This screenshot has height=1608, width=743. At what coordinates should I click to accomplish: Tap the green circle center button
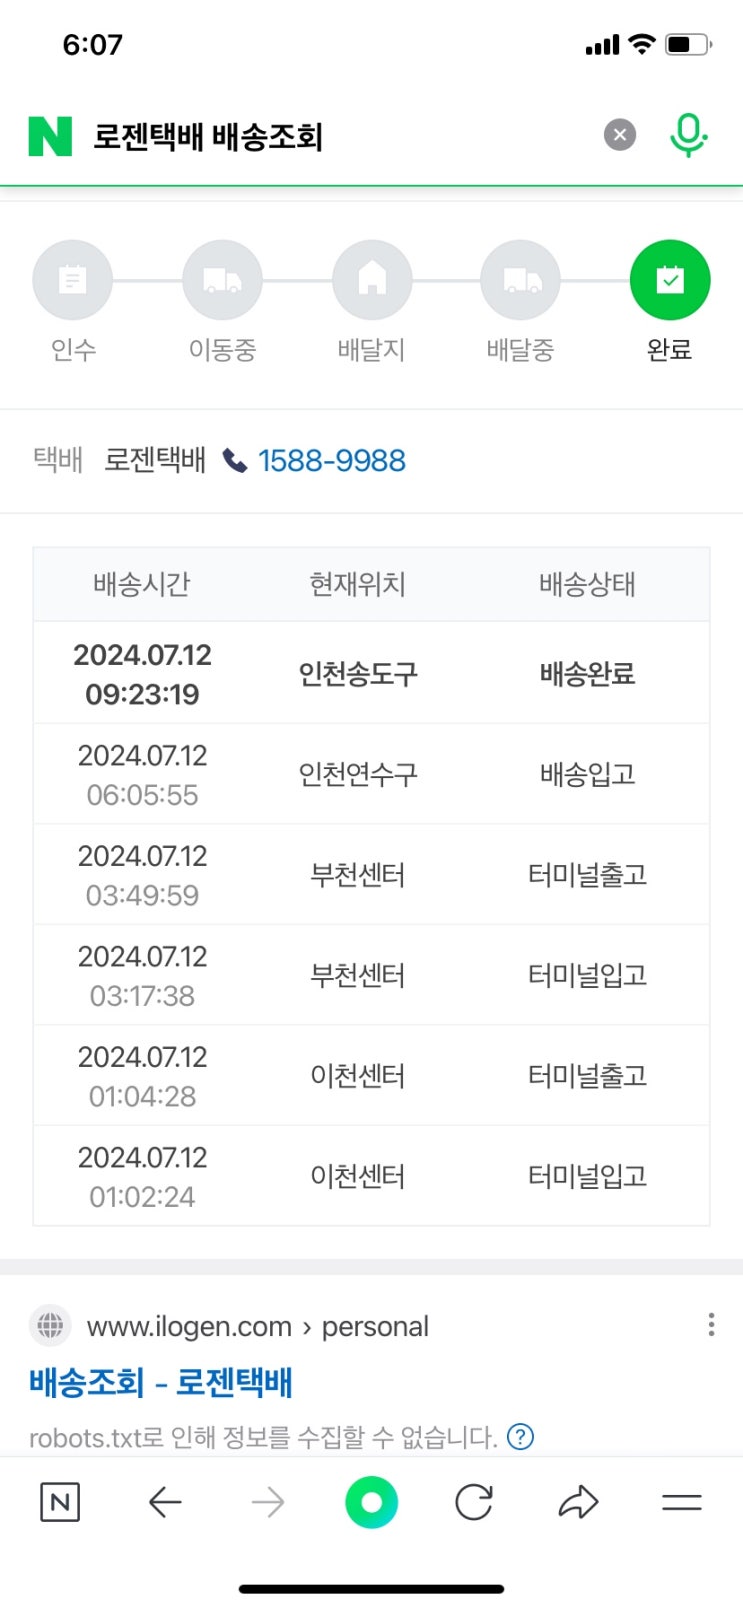click(x=371, y=1502)
